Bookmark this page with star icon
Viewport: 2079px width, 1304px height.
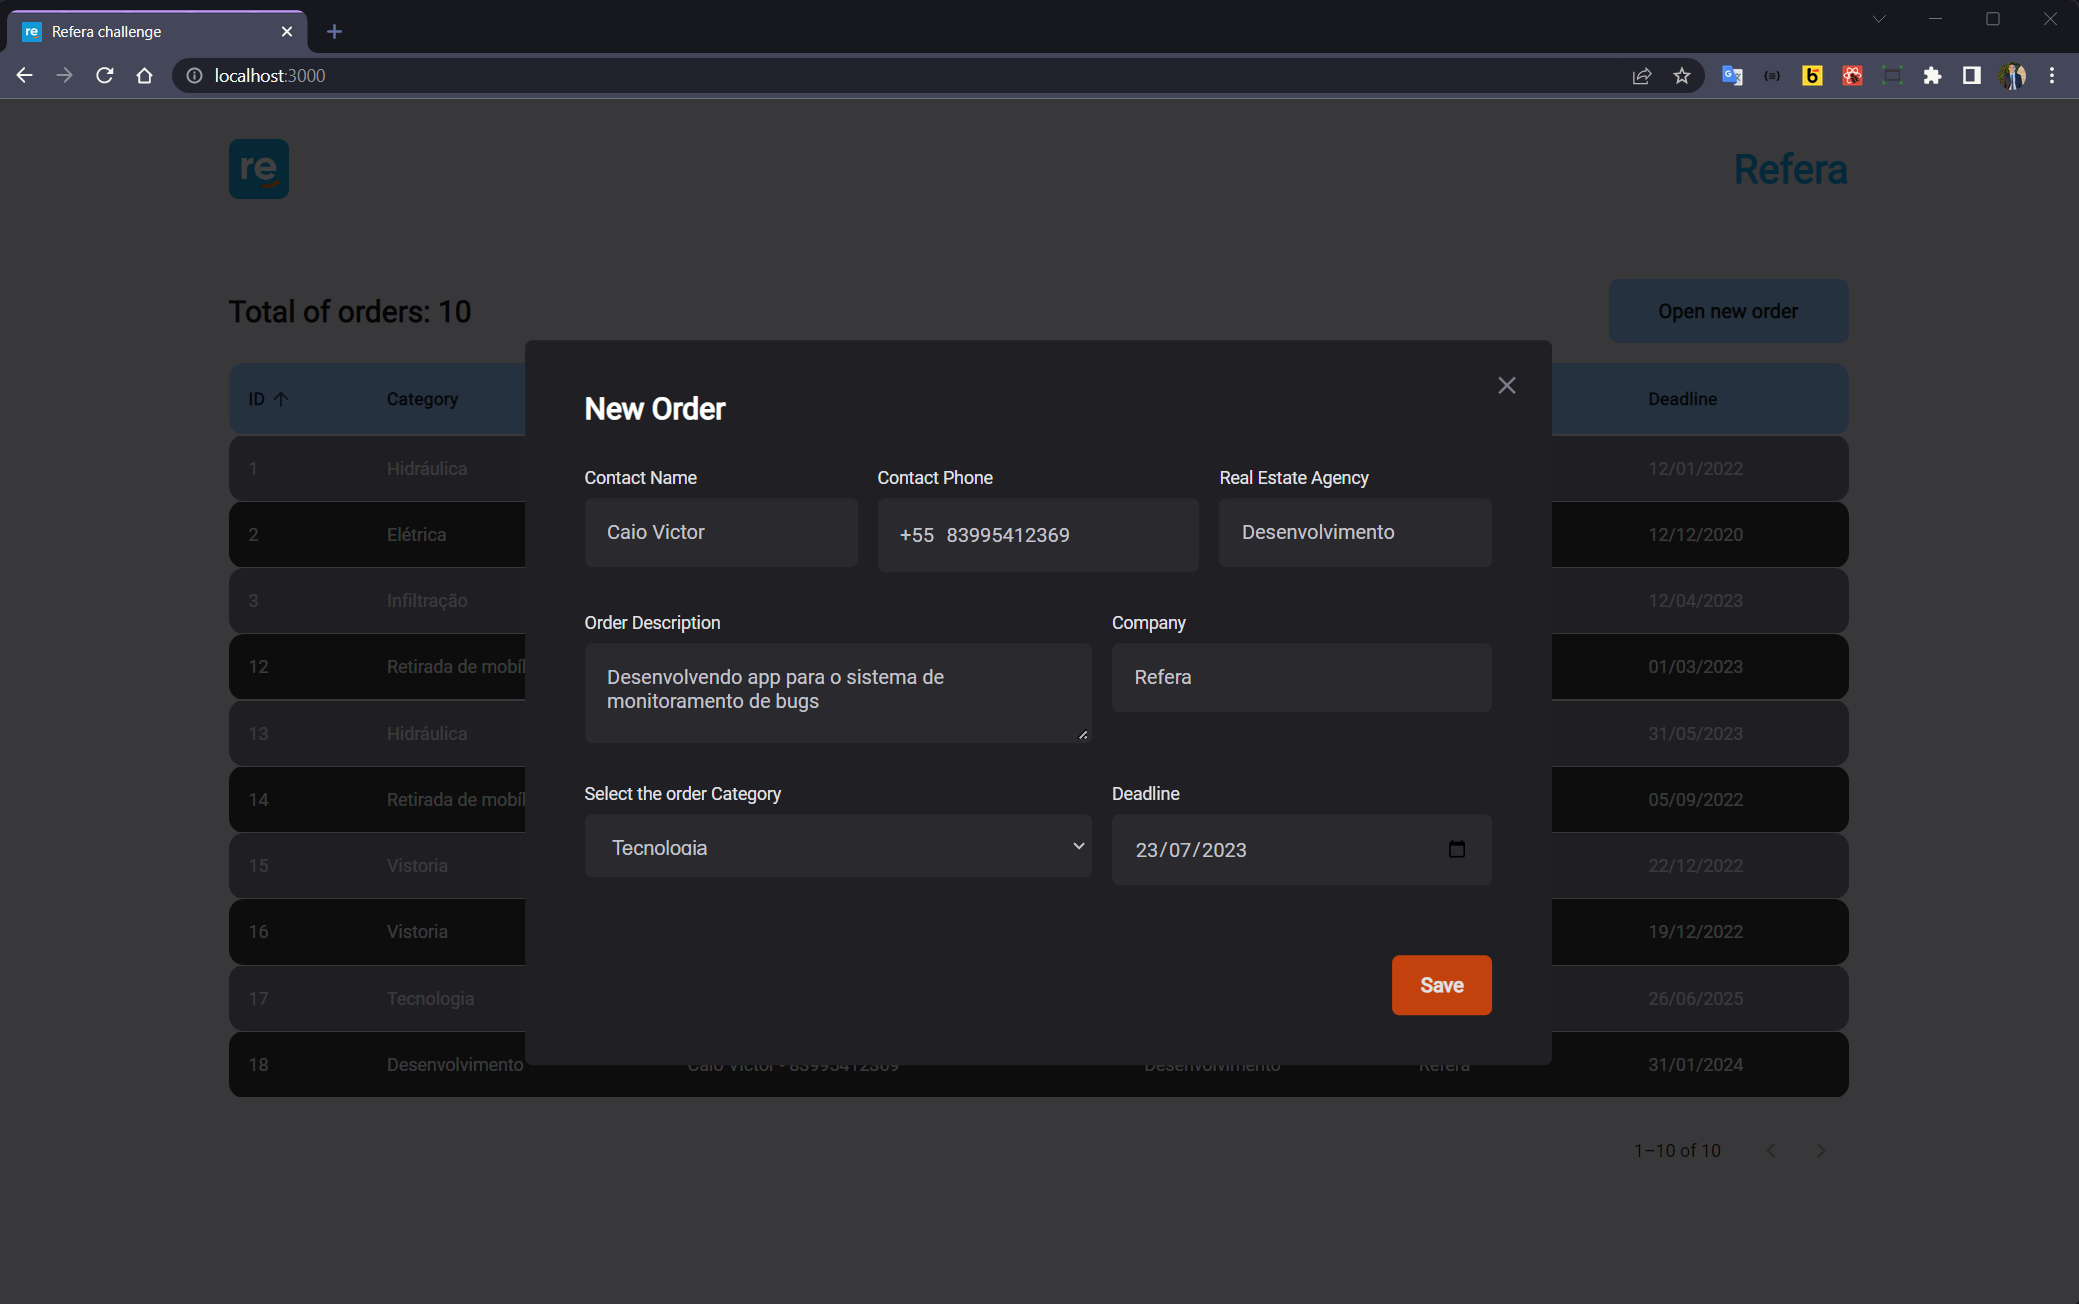tap(1682, 76)
